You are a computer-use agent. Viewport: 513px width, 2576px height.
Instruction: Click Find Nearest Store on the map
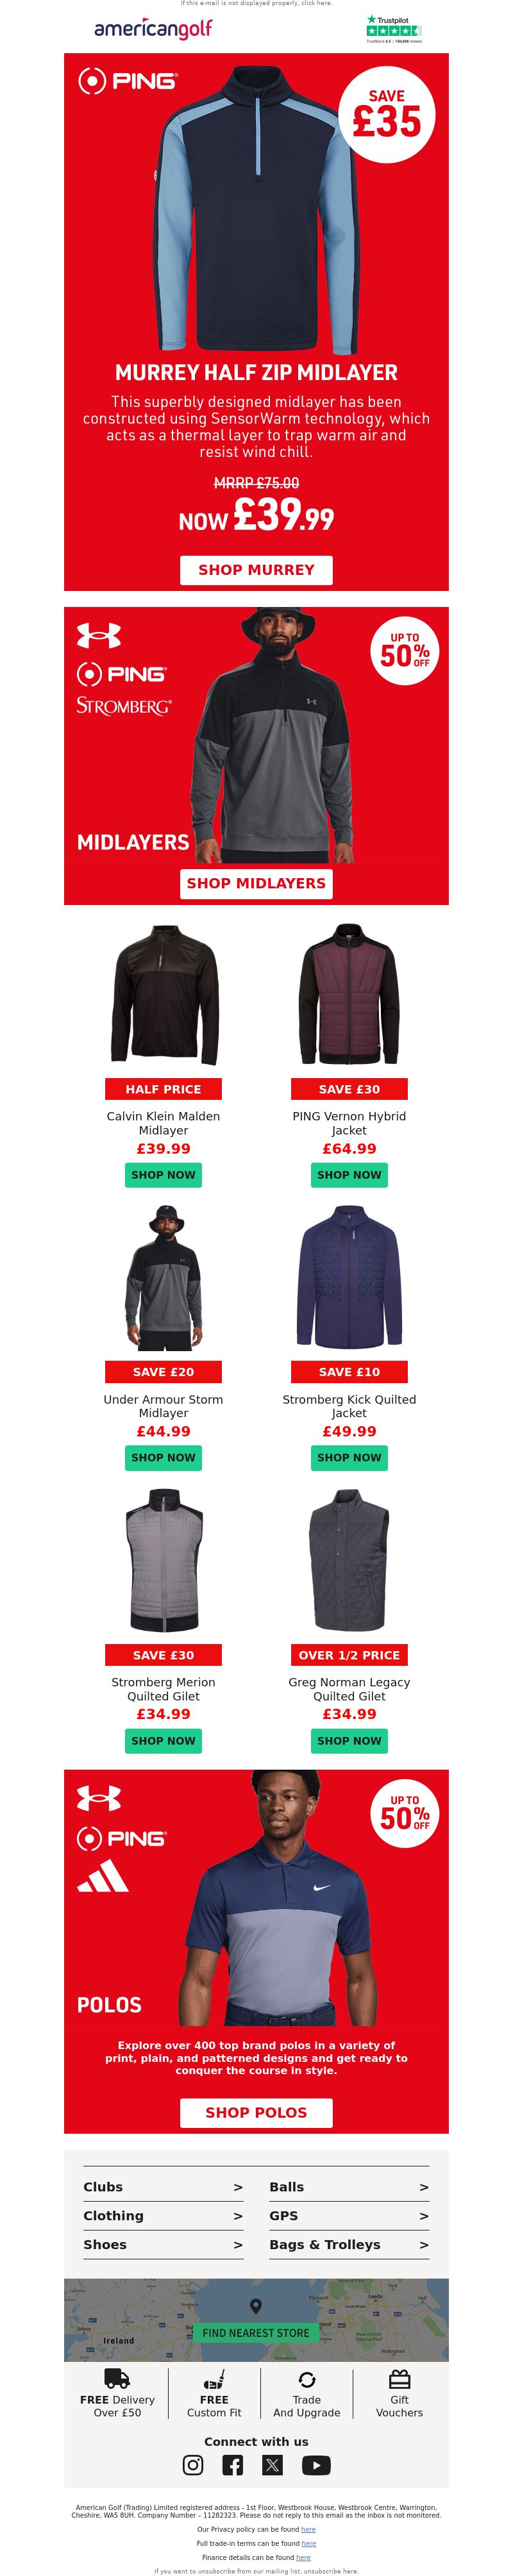pyautogui.click(x=256, y=2332)
